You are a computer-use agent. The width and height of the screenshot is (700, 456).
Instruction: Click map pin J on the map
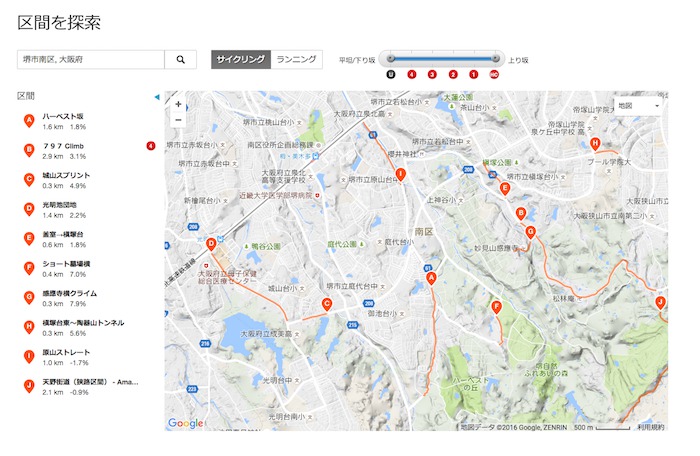(x=660, y=303)
